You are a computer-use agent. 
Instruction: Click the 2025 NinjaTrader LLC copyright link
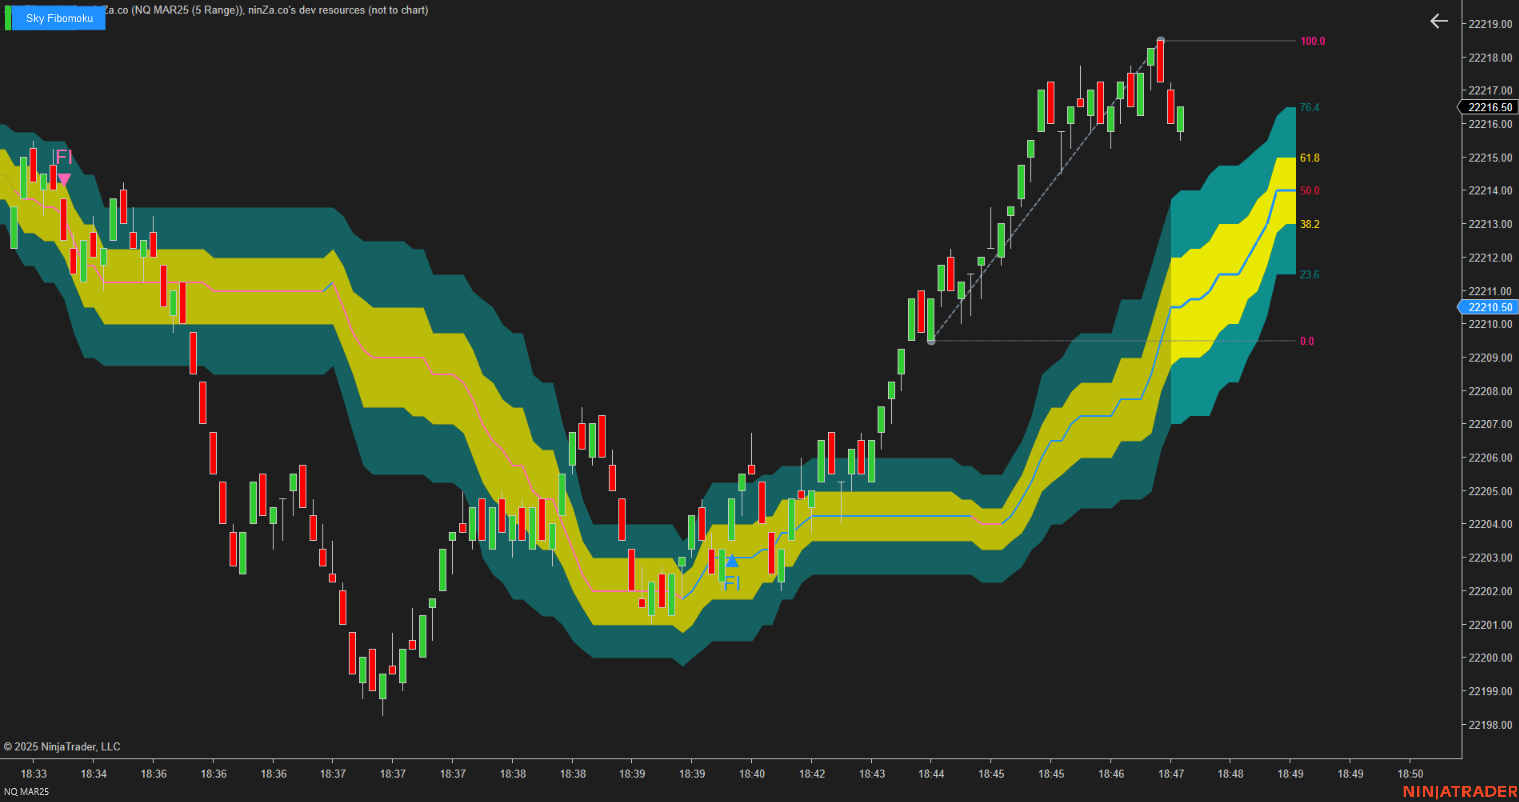click(62, 746)
